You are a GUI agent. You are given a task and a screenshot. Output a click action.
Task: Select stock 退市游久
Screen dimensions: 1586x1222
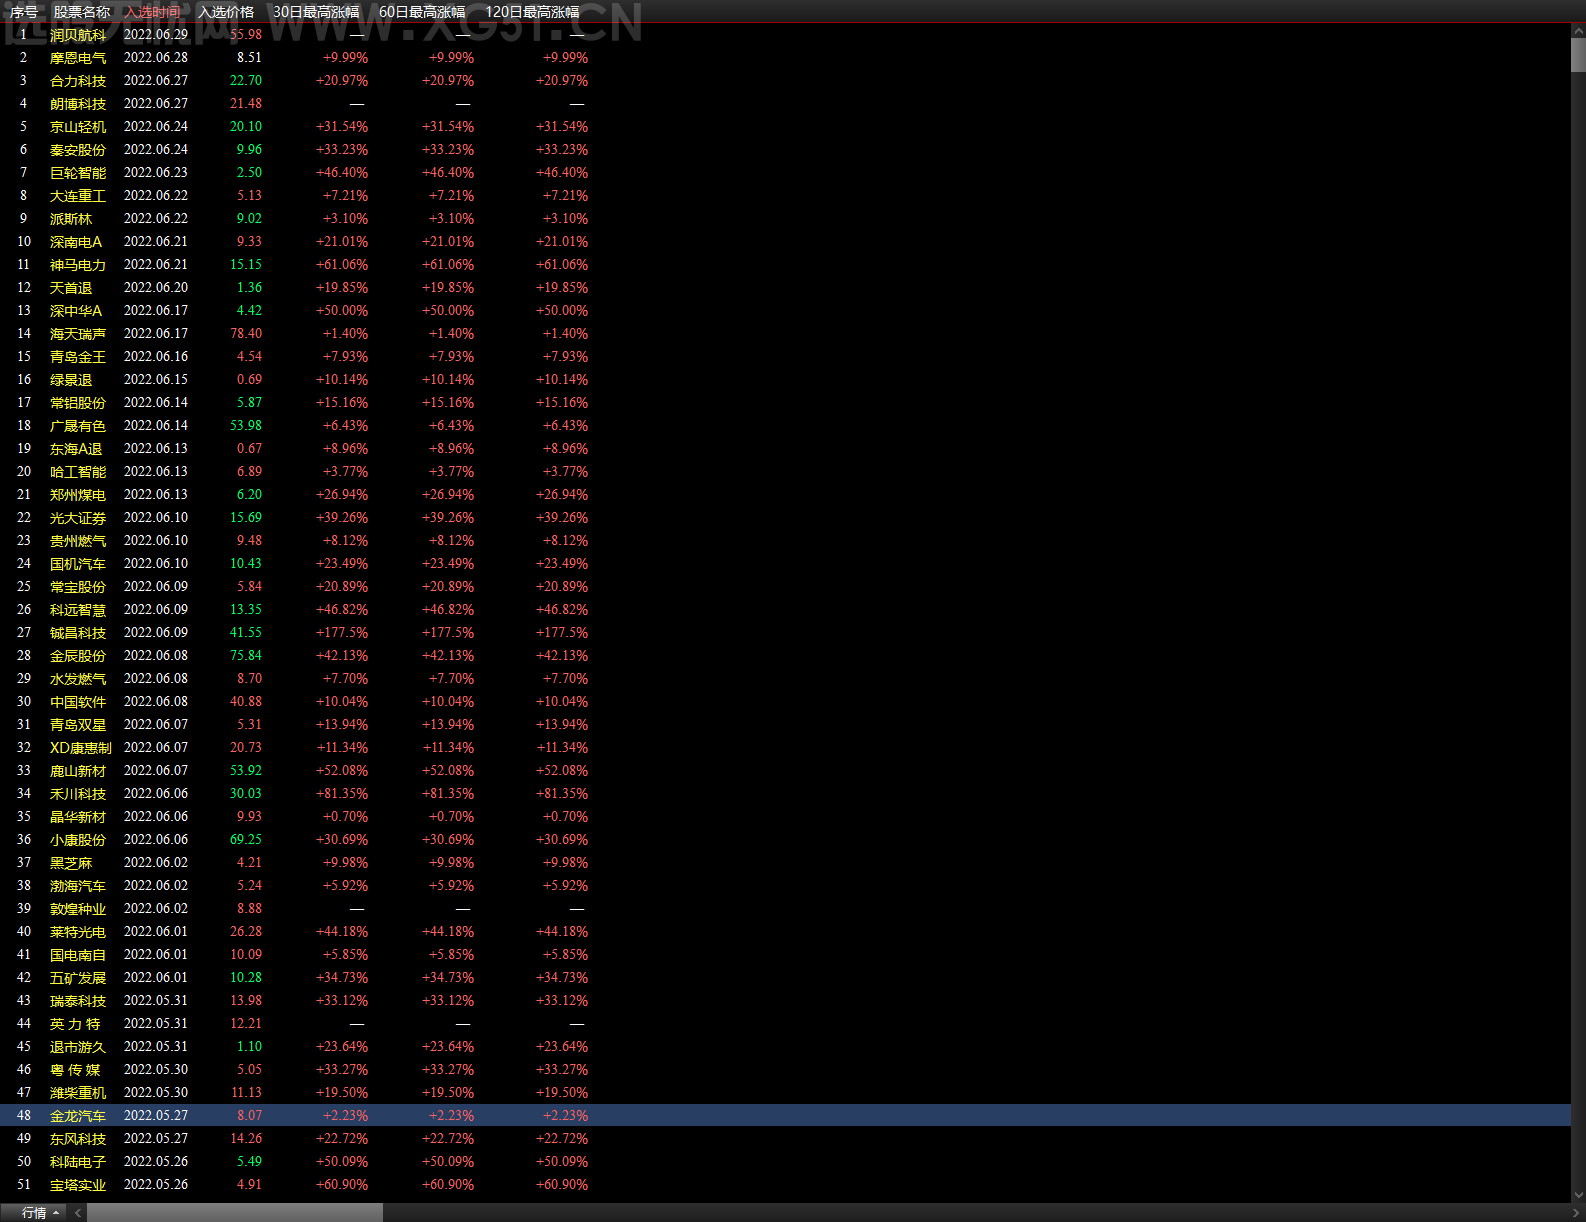click(x=78, y=1047)
